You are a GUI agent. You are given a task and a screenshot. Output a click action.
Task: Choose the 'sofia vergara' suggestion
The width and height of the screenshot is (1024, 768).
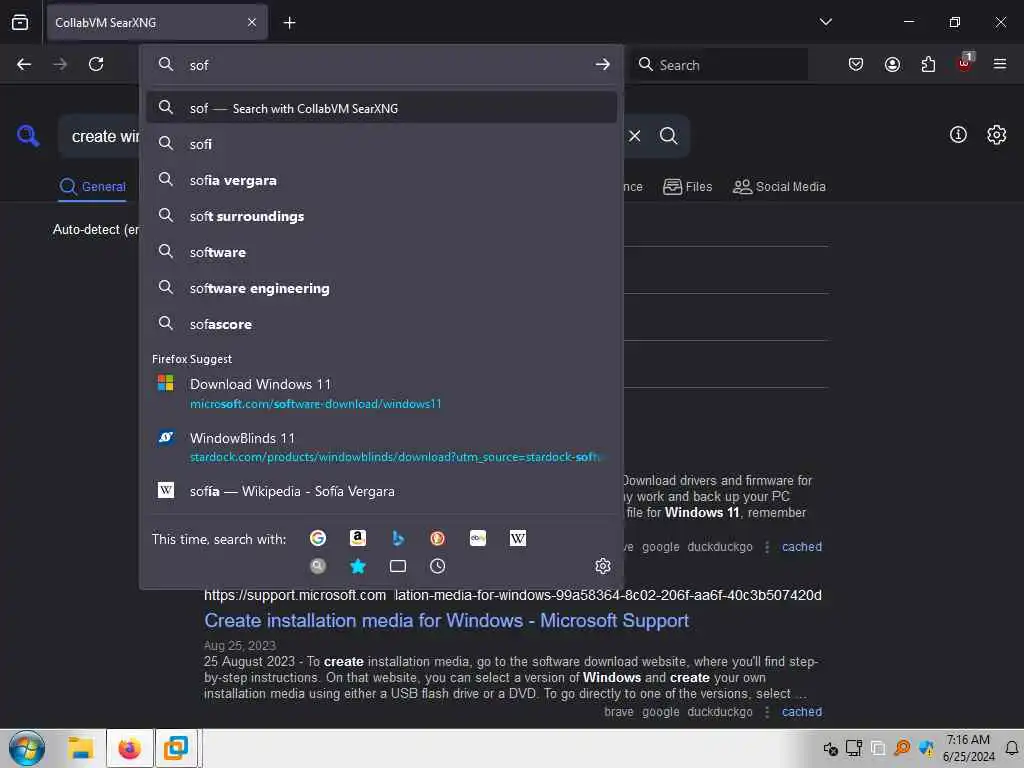click(381, 180)
